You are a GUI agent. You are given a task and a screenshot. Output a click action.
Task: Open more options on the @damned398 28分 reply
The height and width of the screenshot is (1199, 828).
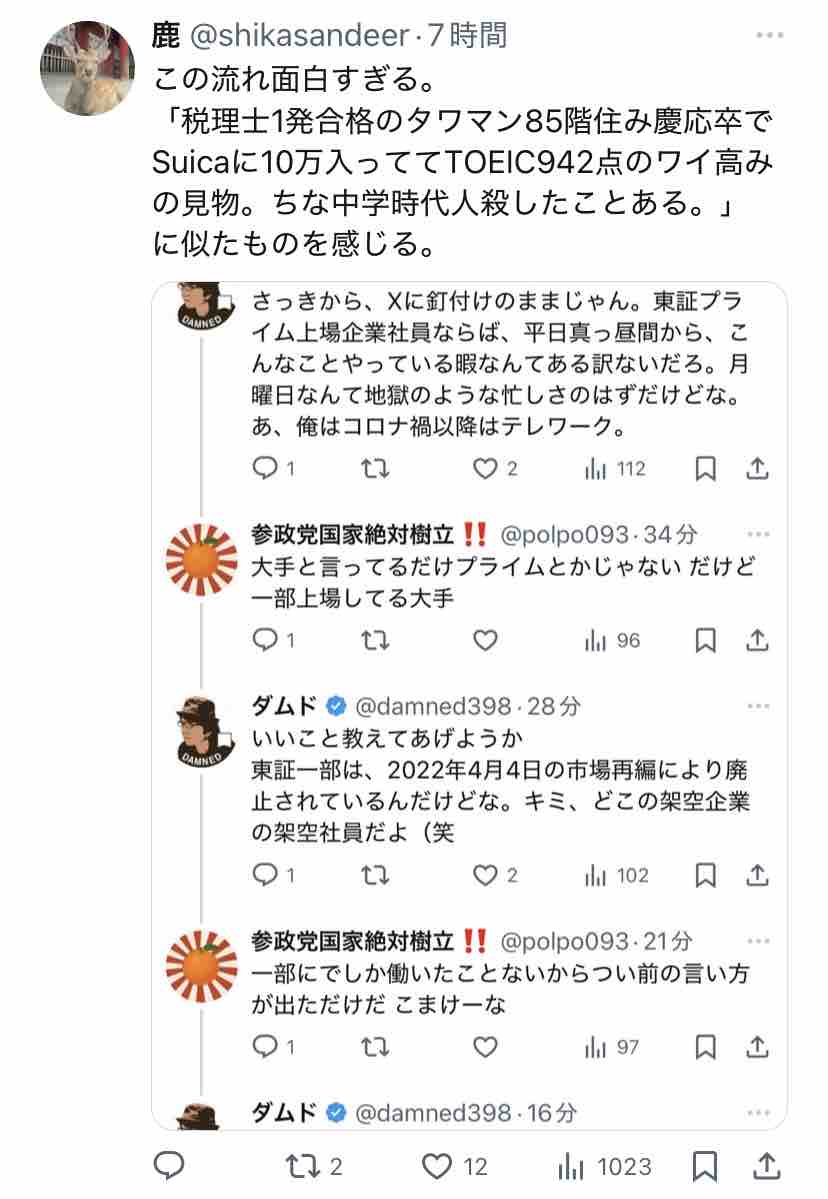(758, 706)
